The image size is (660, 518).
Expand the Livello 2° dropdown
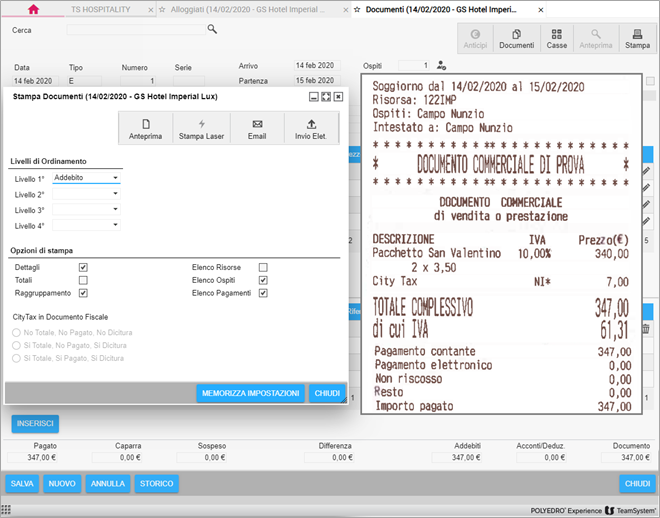(86, 194)
